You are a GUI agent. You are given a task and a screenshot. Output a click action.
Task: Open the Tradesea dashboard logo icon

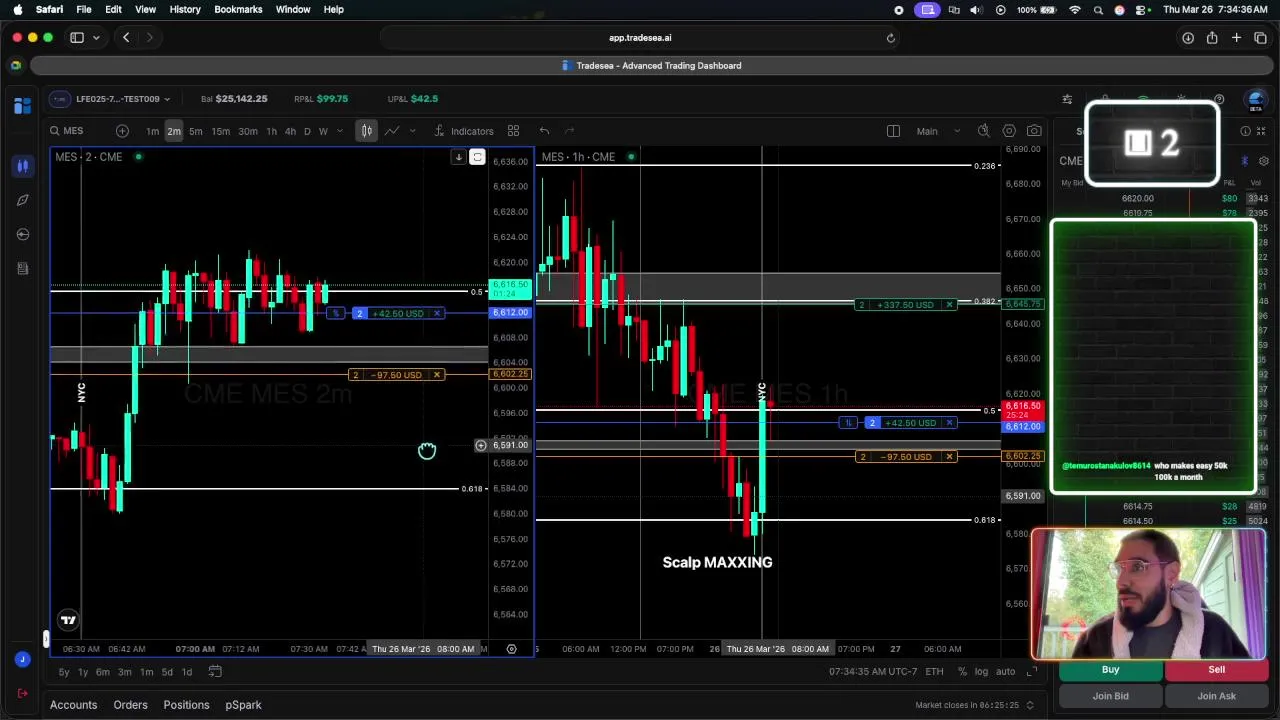point(22,105)
